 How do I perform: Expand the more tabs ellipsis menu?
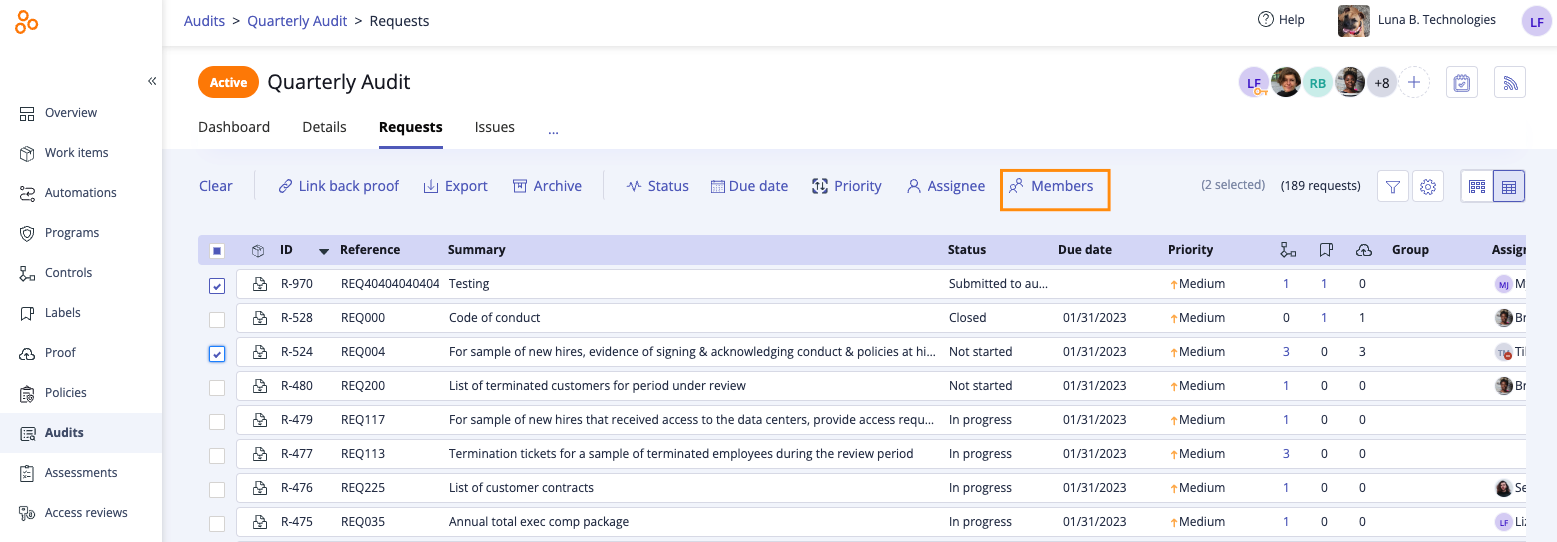point(553,128)
